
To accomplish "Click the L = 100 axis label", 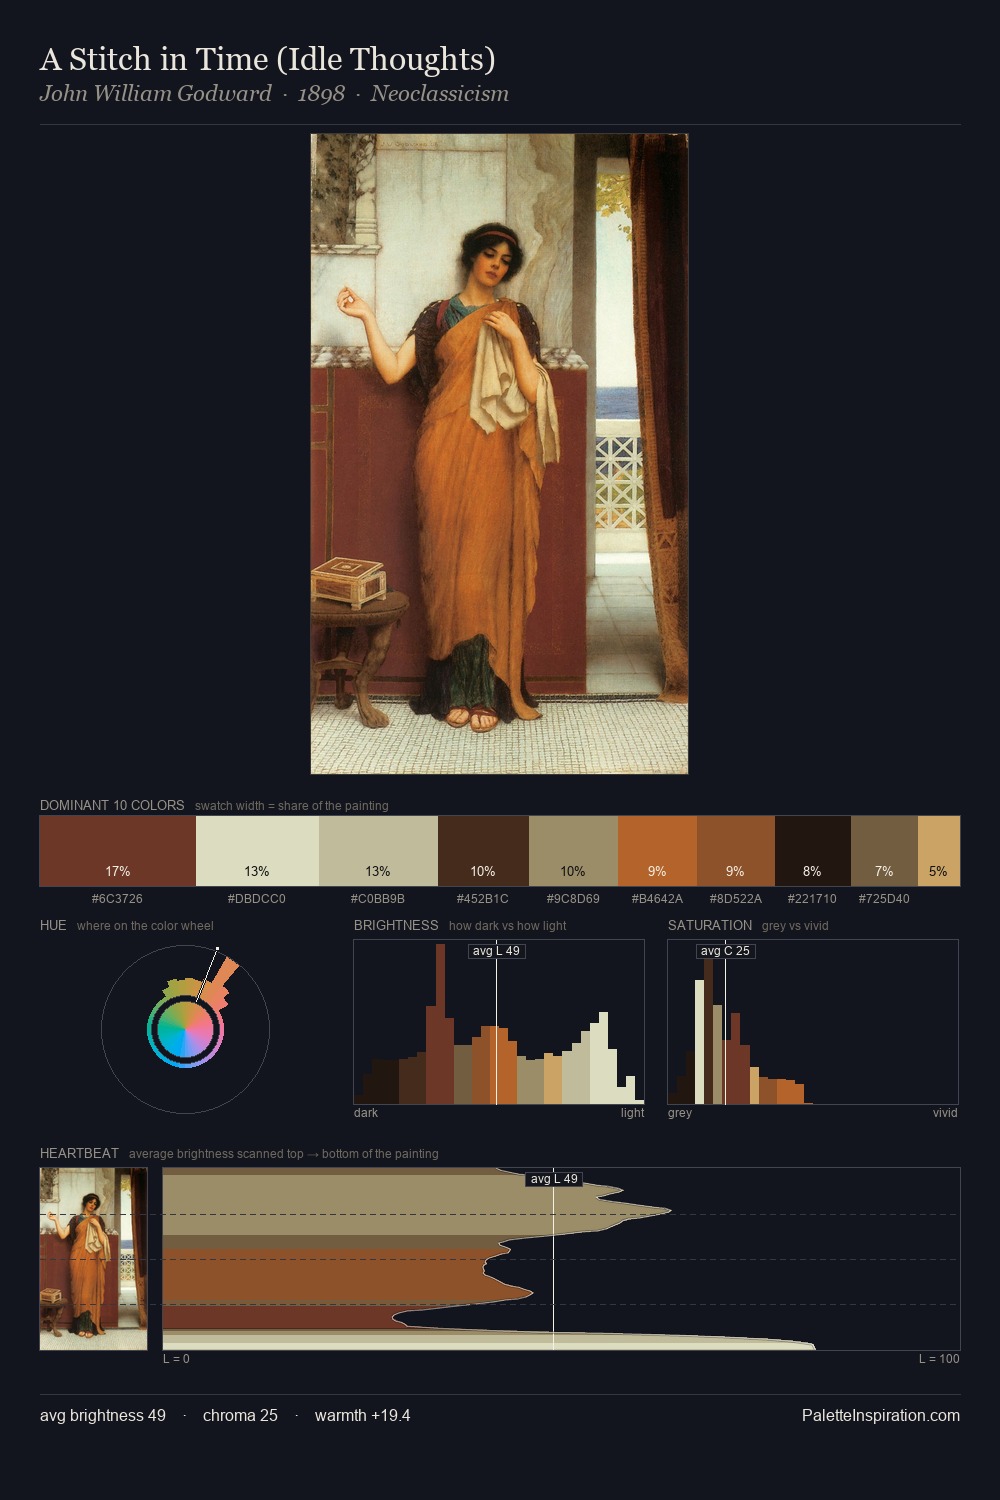I will 939,1359.
